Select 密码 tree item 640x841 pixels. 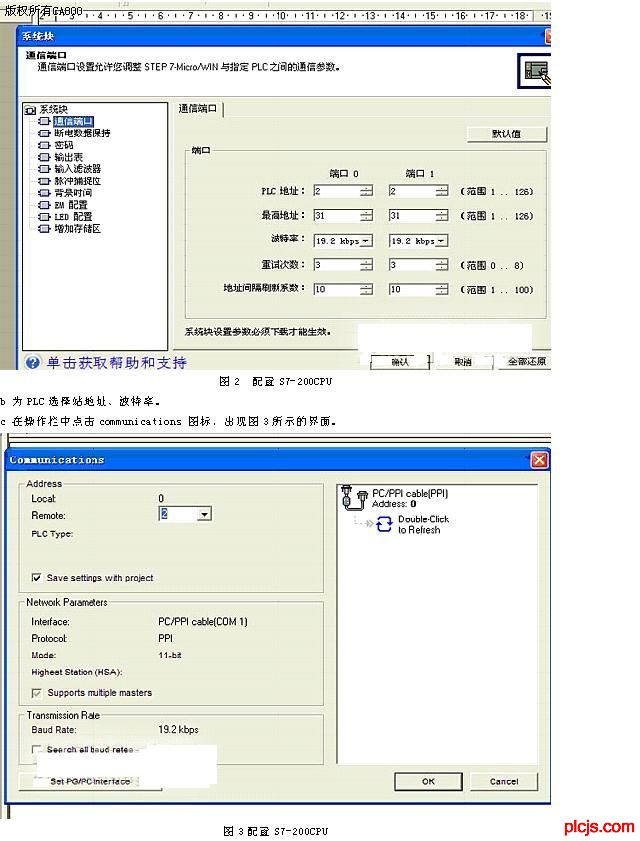pos(63,145)
